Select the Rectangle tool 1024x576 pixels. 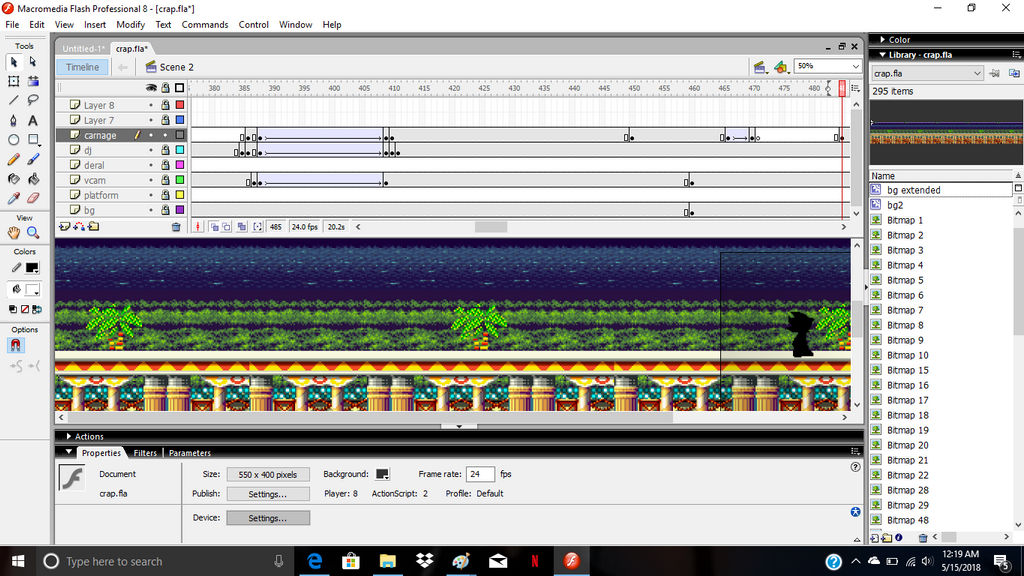coord(33,140)
